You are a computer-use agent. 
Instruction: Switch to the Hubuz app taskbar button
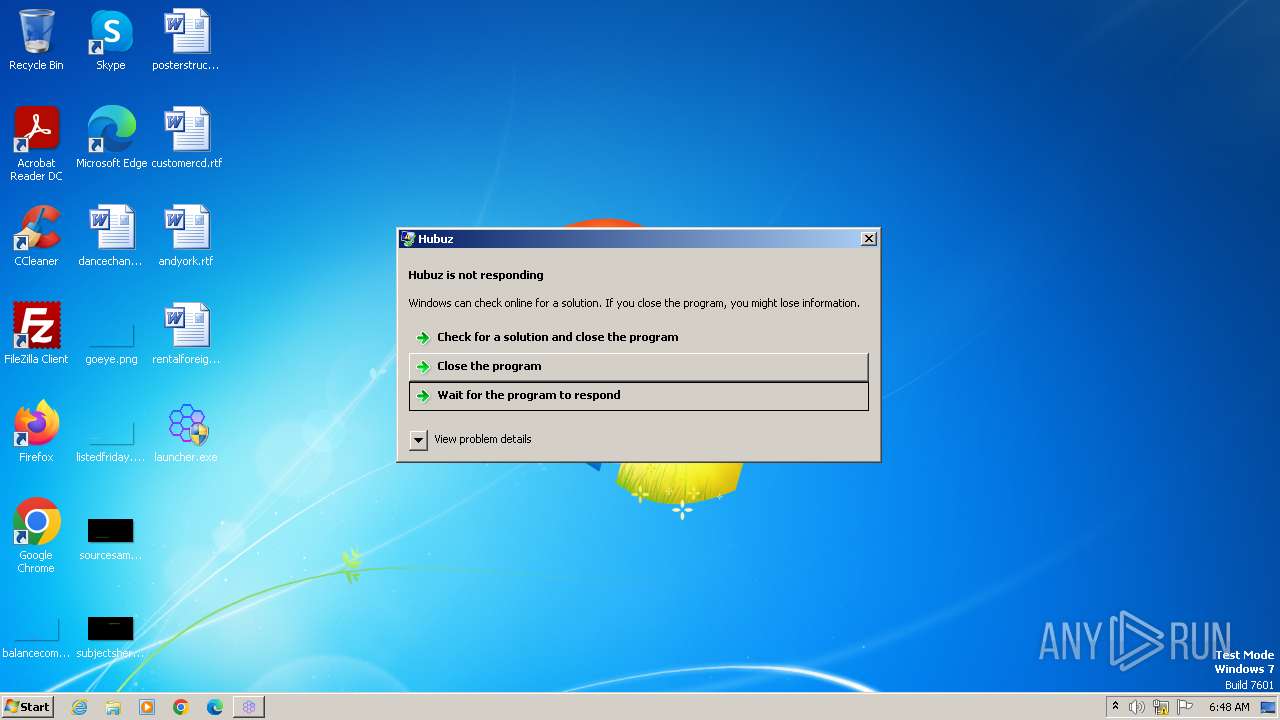pyautogui.click(x=249, y=707)
